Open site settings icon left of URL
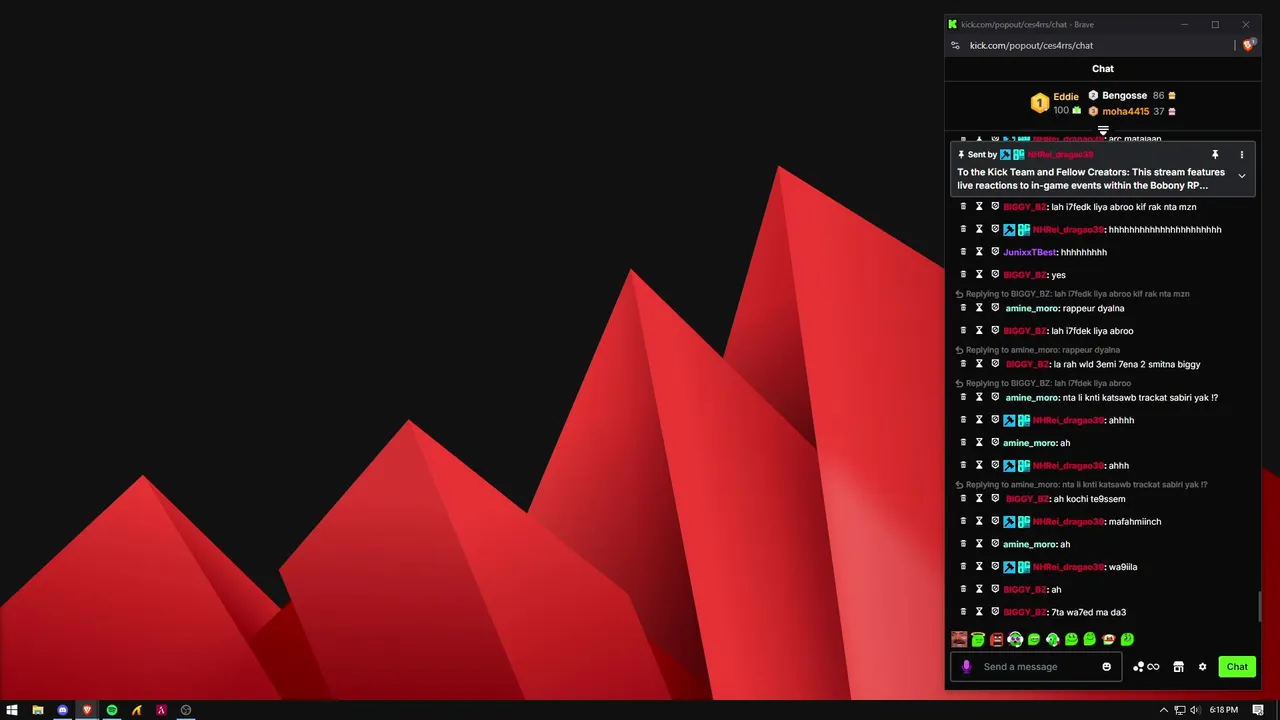Viewport: 1280px width, 720px height. [955, 45]
